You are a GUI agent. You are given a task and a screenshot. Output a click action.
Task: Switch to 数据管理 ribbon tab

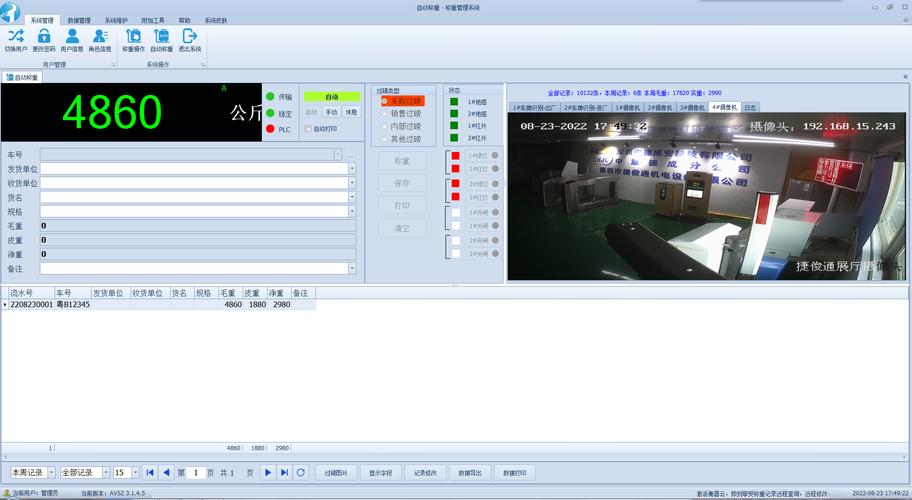point(79,20)
